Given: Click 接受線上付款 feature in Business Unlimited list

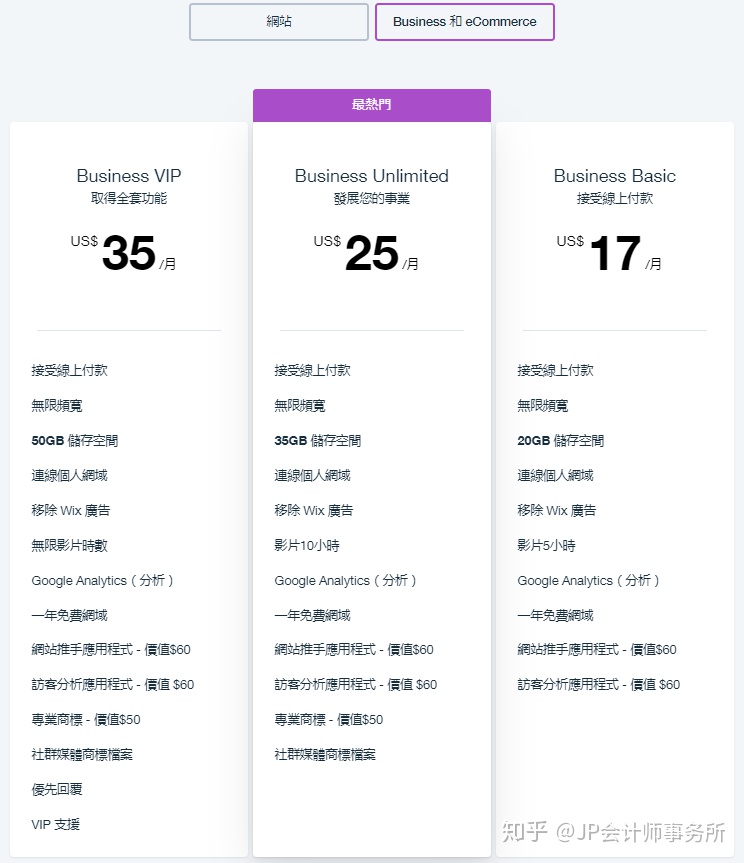Looking at the screenshot, I should coord(312,371).
